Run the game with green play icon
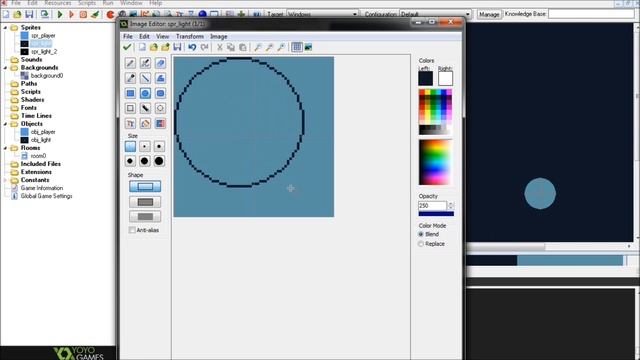Viewport: 640px width, 360px height. (60, 15)
